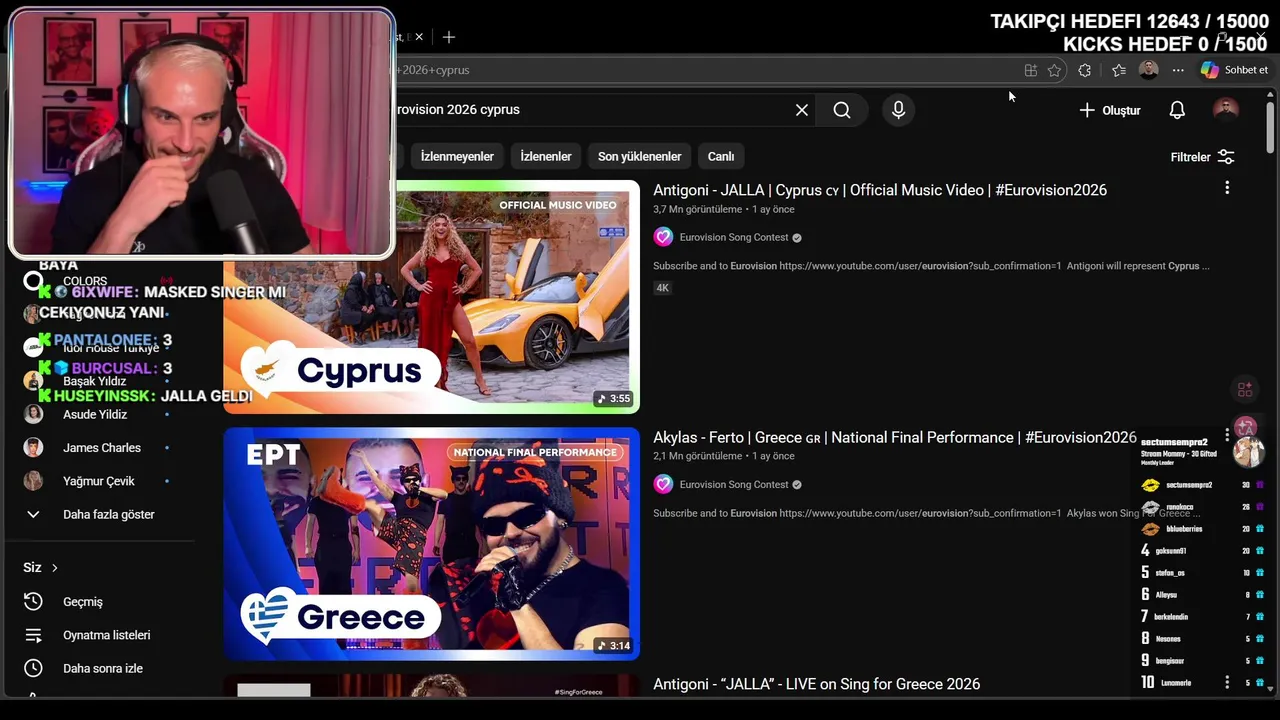
Task: Click the Akylas - Ferto Greece video title
Action: point(895,437)
